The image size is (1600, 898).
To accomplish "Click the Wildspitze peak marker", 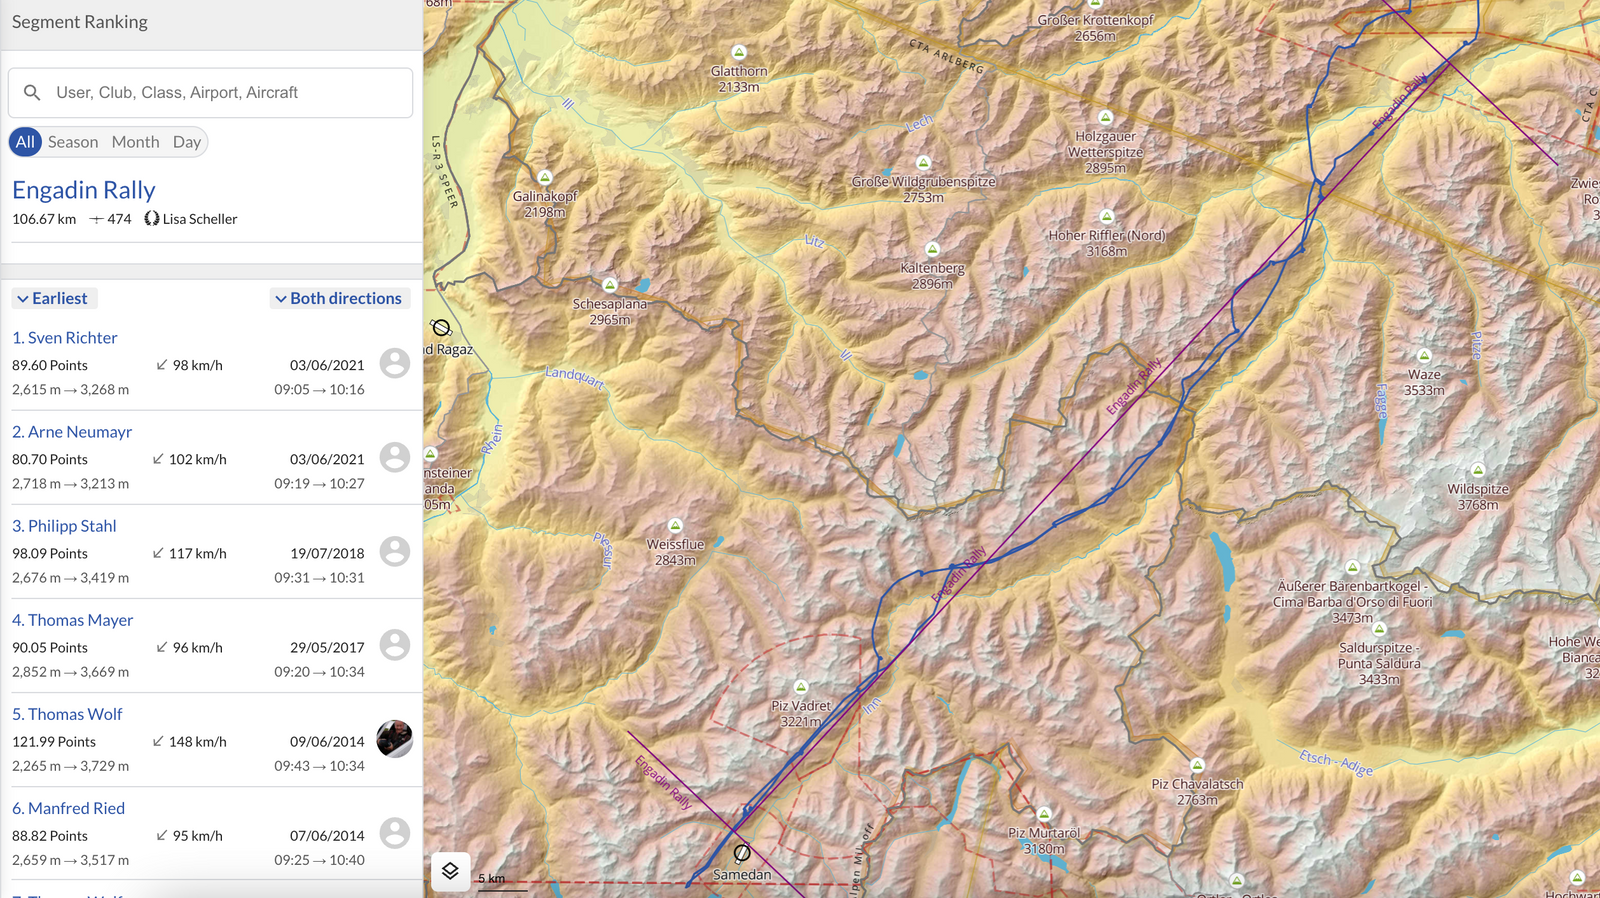I will [1477, 470].
